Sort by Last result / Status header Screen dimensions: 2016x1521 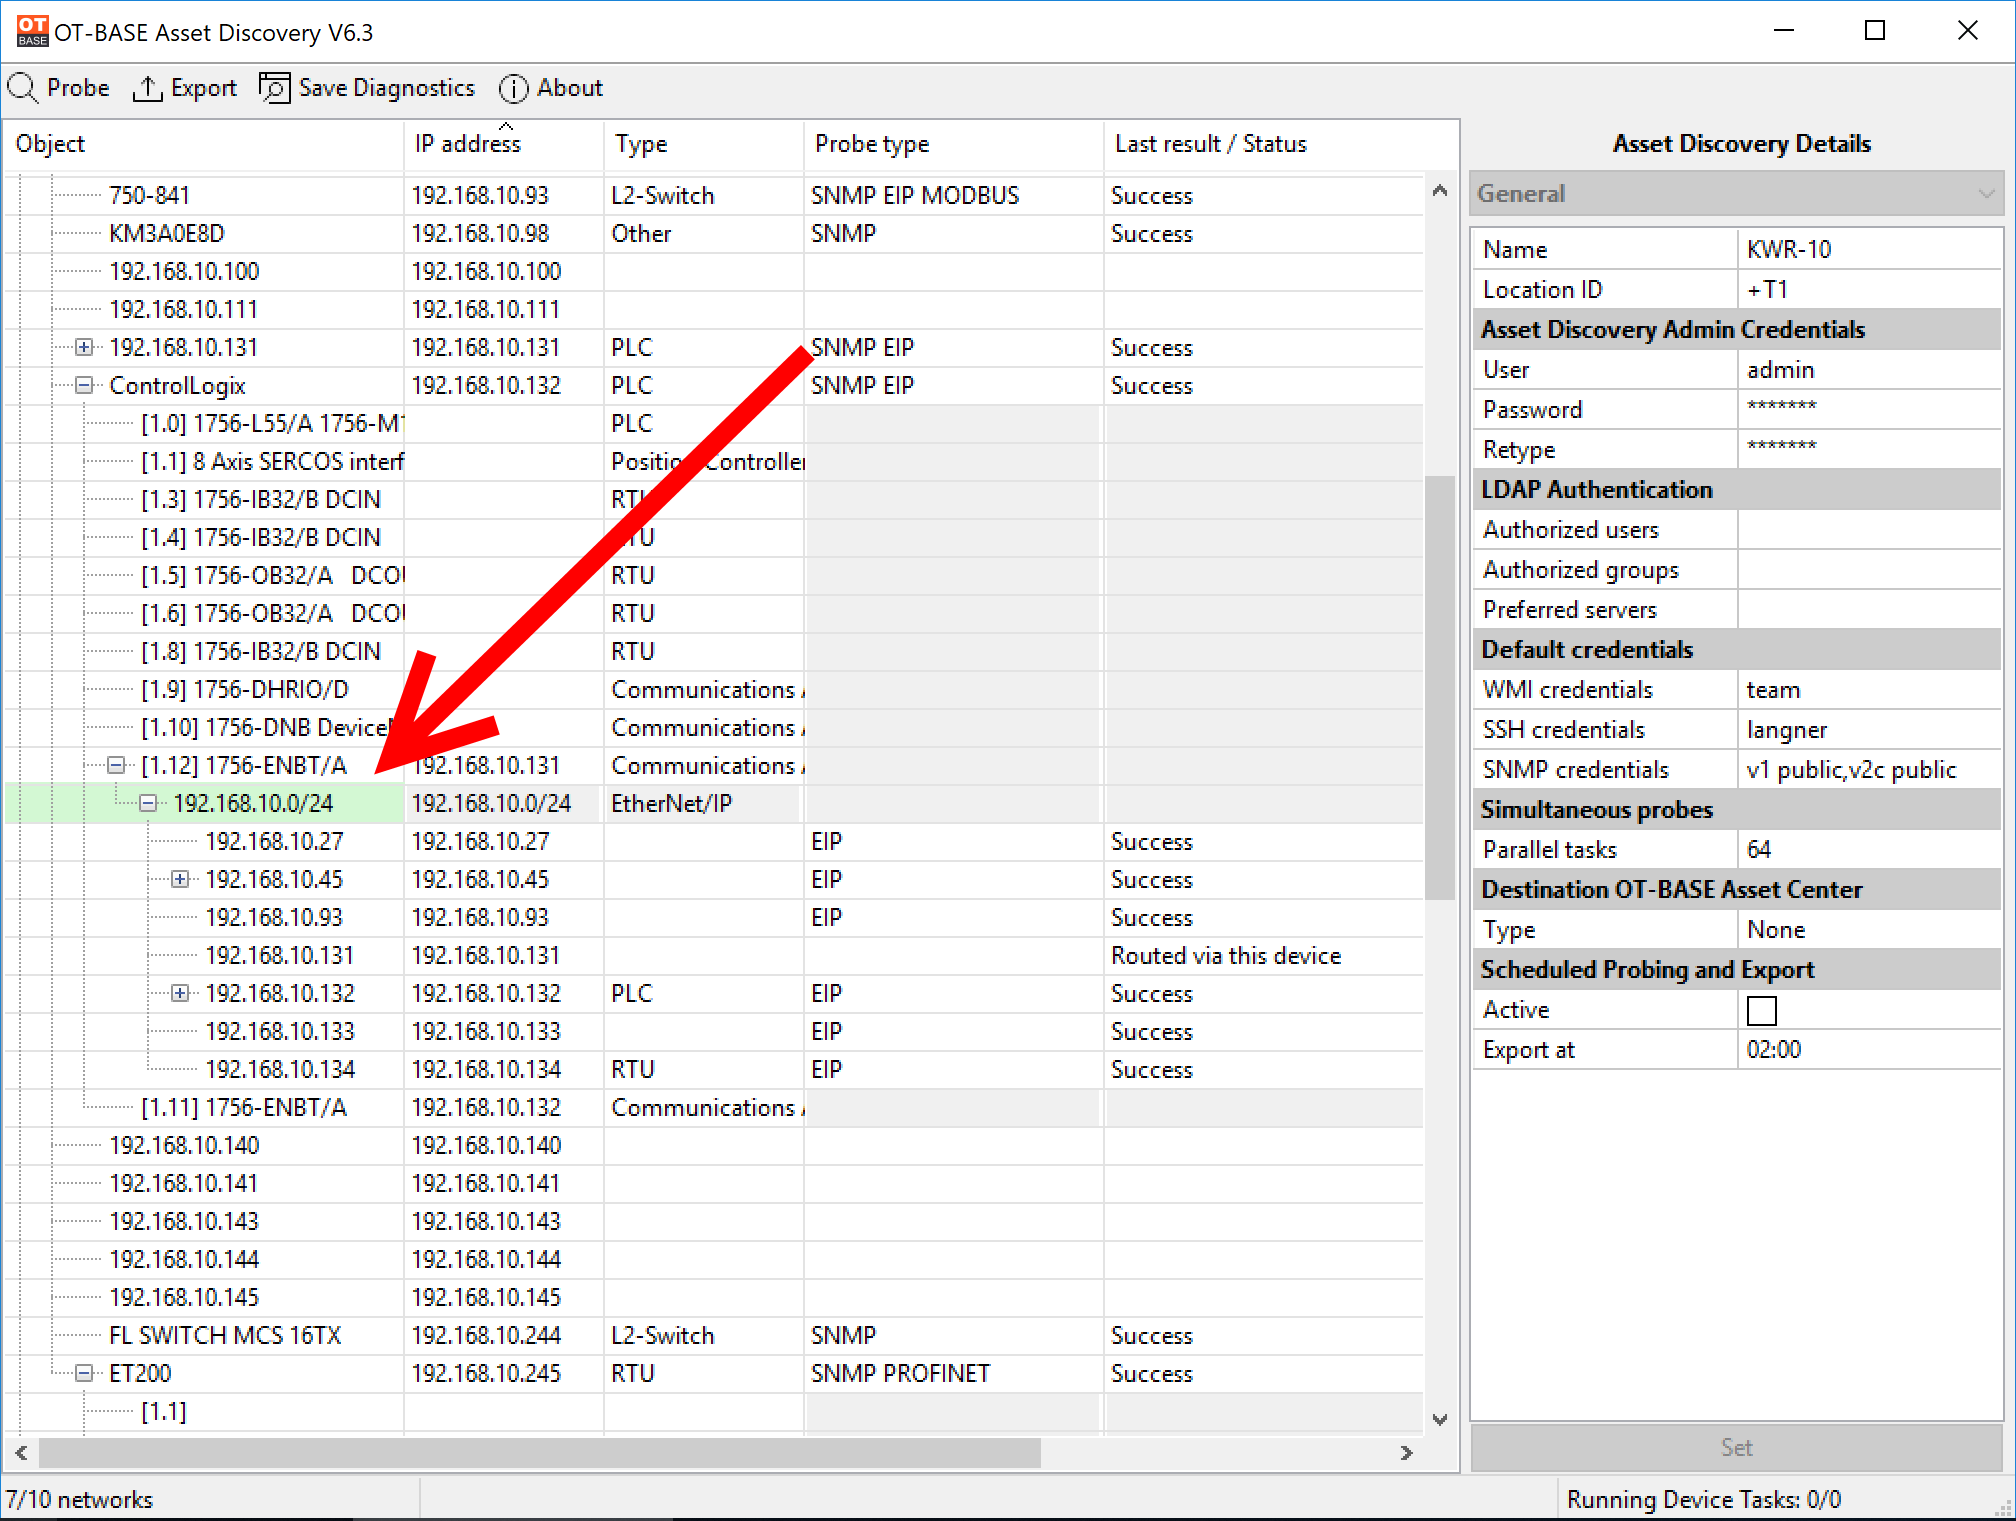pos(1280,144)
